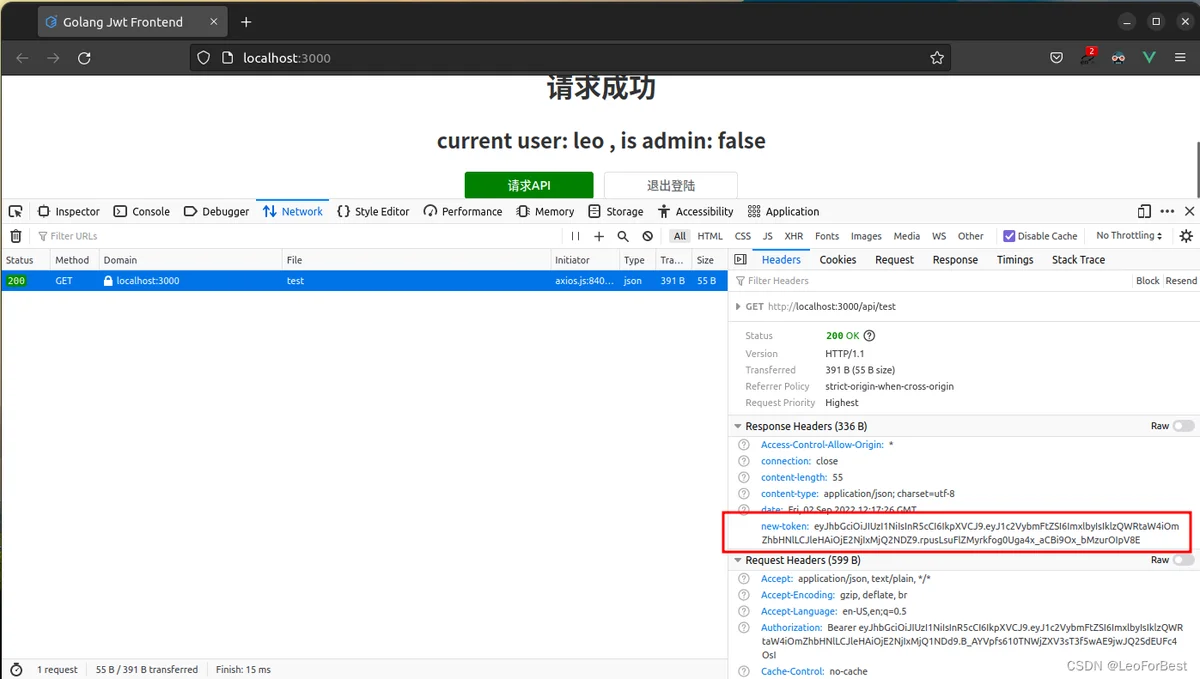The height and width of the screenshot is (679, 1200).
Task: Collapse Response Headers section
Action: pyautogui.click(x=738, y=426)
